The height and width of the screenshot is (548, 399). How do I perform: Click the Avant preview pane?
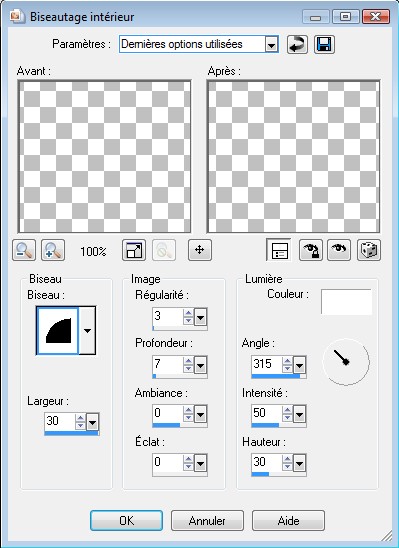point(104,157)
